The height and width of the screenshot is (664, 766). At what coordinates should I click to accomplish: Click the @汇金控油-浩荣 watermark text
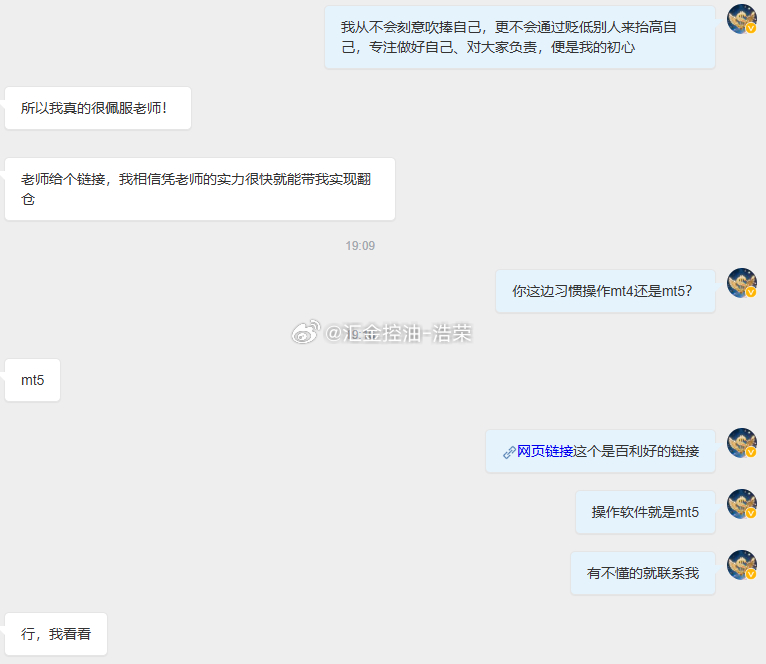point(398,333)
